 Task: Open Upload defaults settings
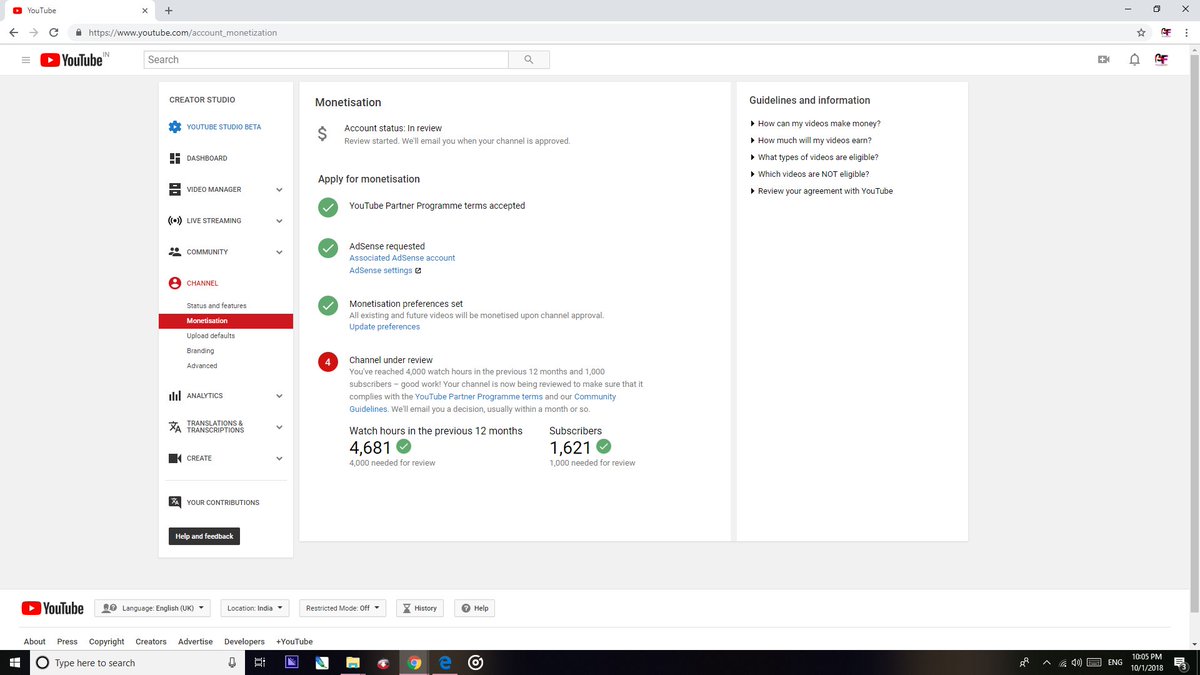[x=211, y=336]
